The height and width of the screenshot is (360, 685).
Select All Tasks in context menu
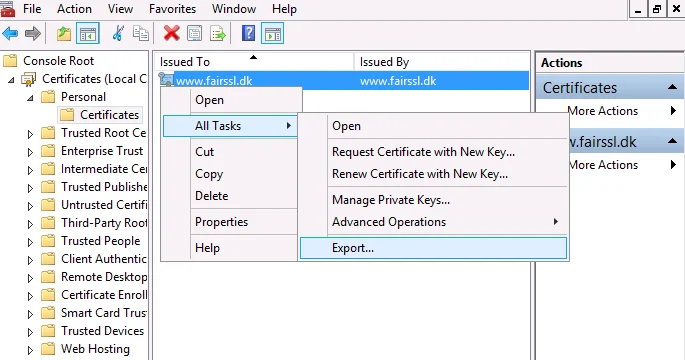point(230,126)
